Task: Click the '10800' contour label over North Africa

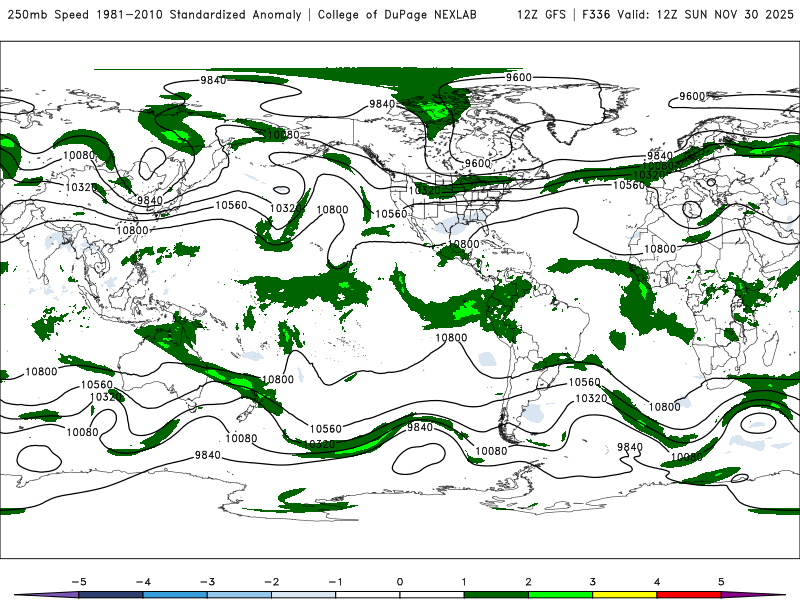Action: point(660,249)
